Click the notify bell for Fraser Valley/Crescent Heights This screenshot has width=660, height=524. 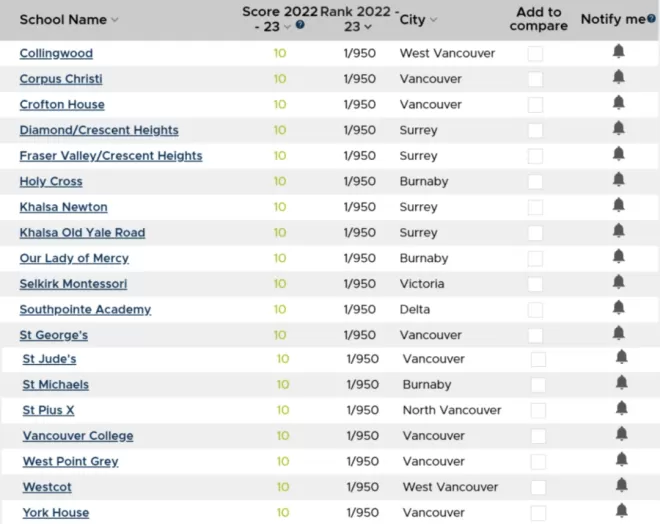click(618, 154)
